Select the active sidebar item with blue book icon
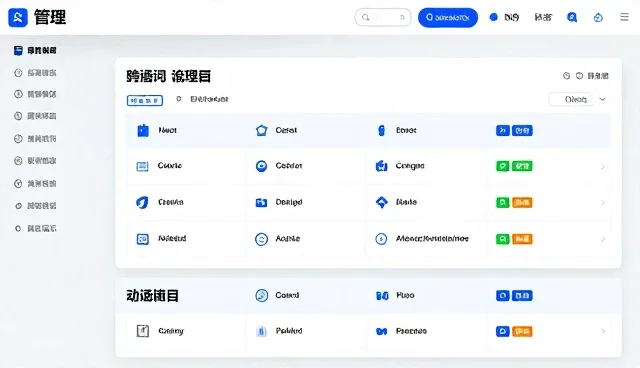640x368 pixels. pos(35,51)
